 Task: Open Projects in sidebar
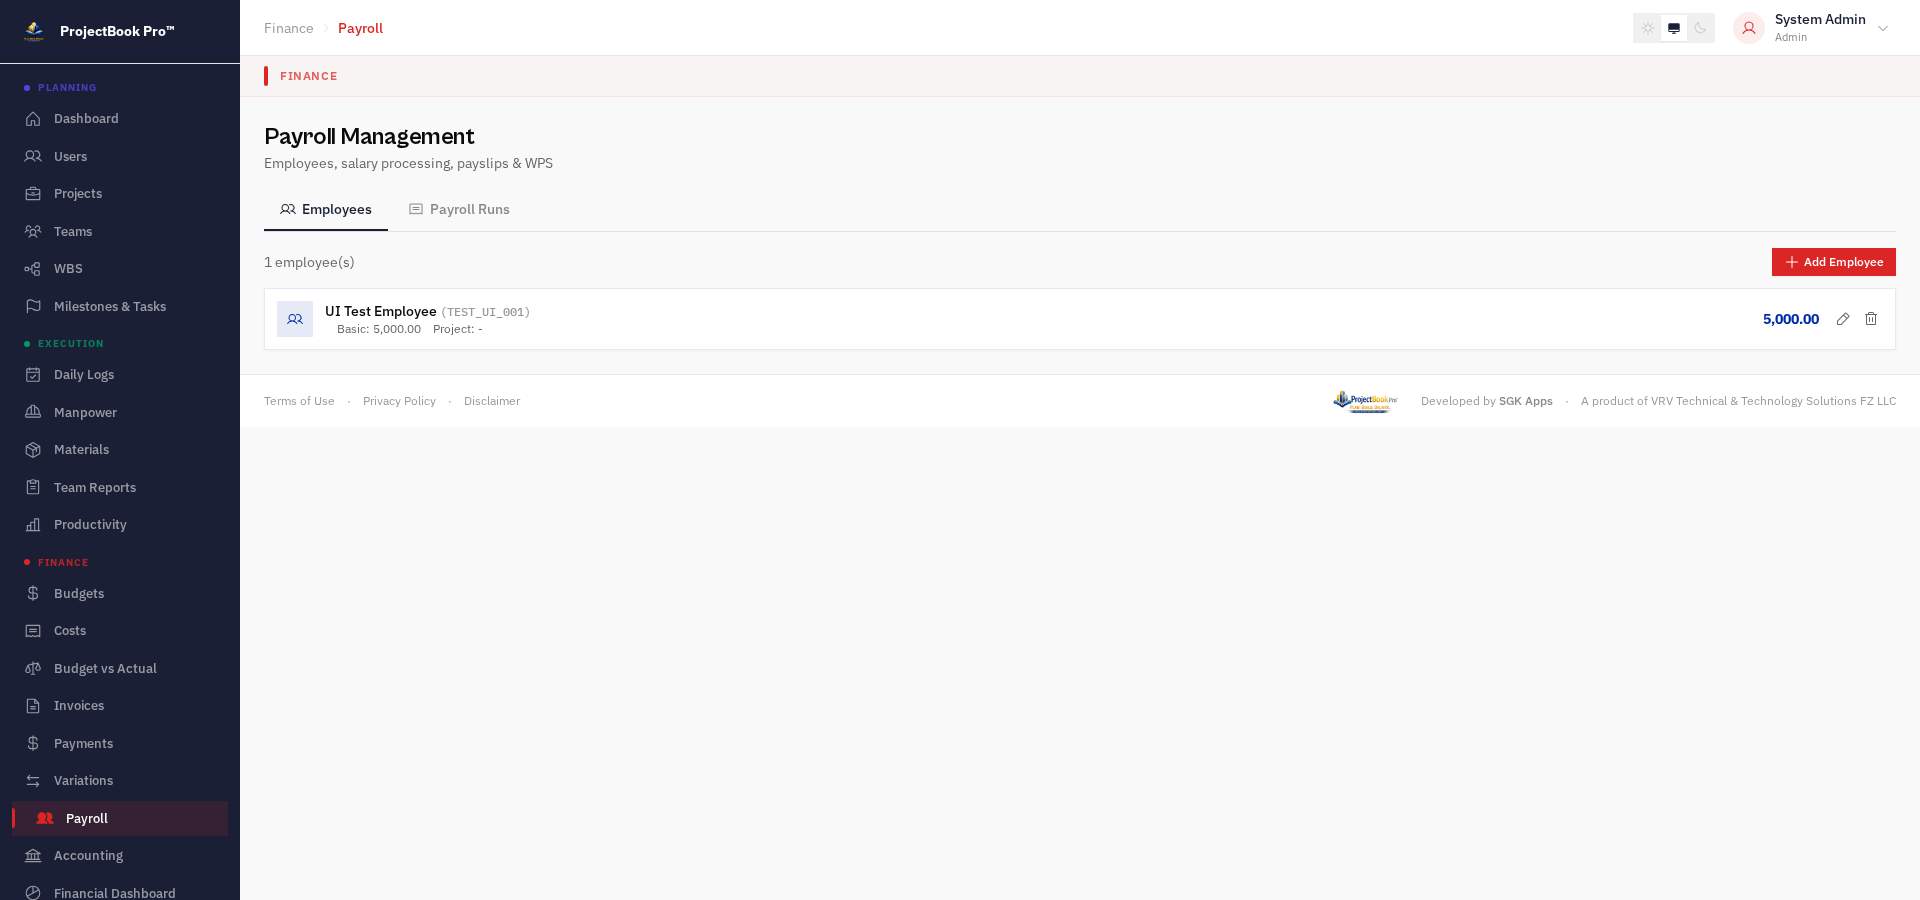coord(120,193)
